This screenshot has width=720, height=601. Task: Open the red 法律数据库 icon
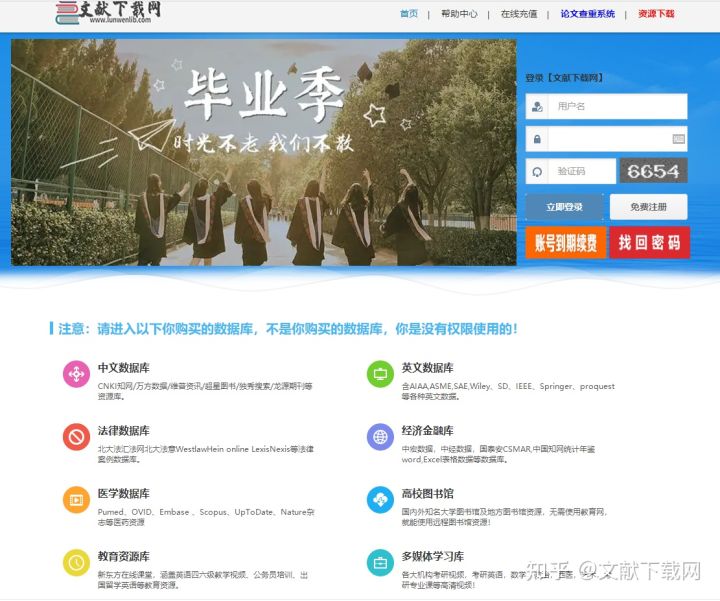(x=76, y=437)
